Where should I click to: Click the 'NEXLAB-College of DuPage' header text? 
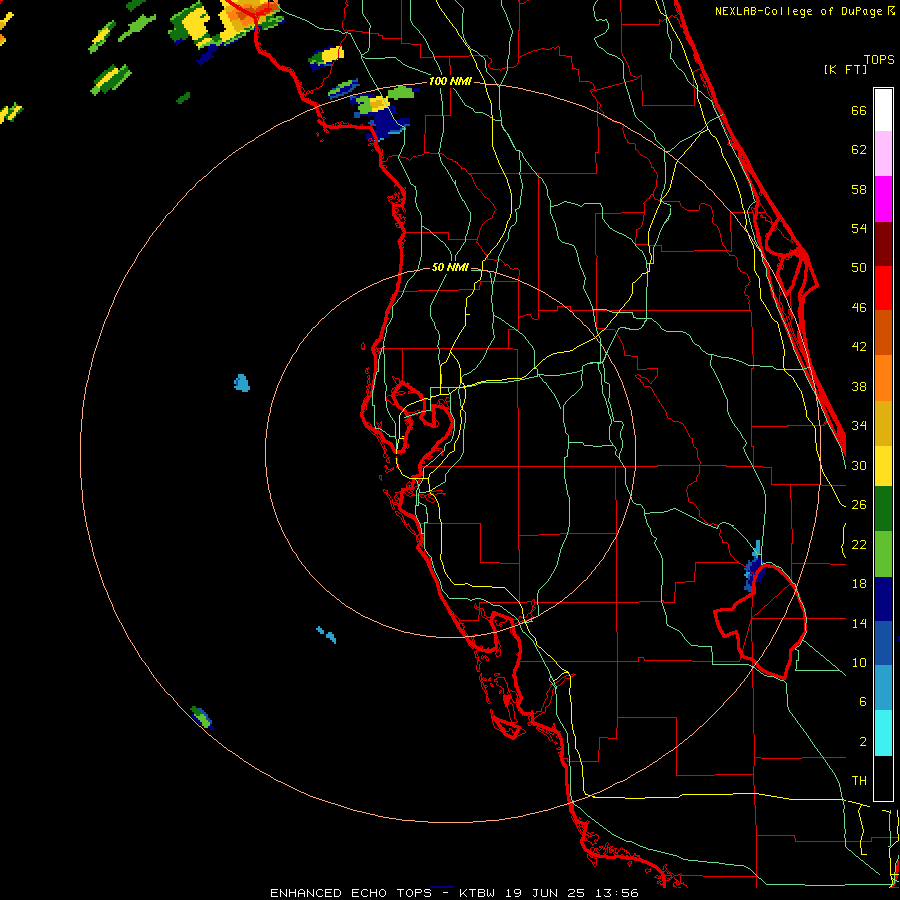[800, 11]
